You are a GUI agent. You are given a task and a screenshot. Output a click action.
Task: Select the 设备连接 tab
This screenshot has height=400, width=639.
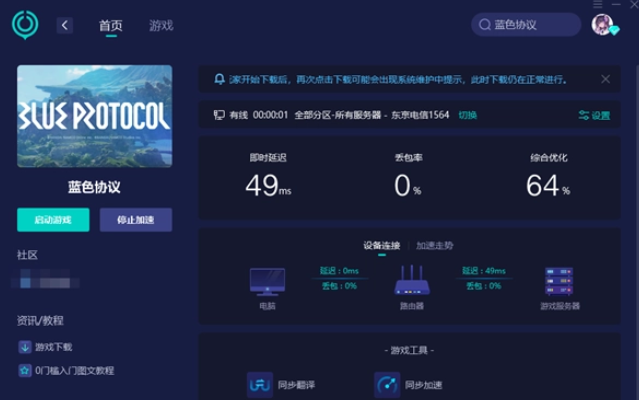pos(381,246)
